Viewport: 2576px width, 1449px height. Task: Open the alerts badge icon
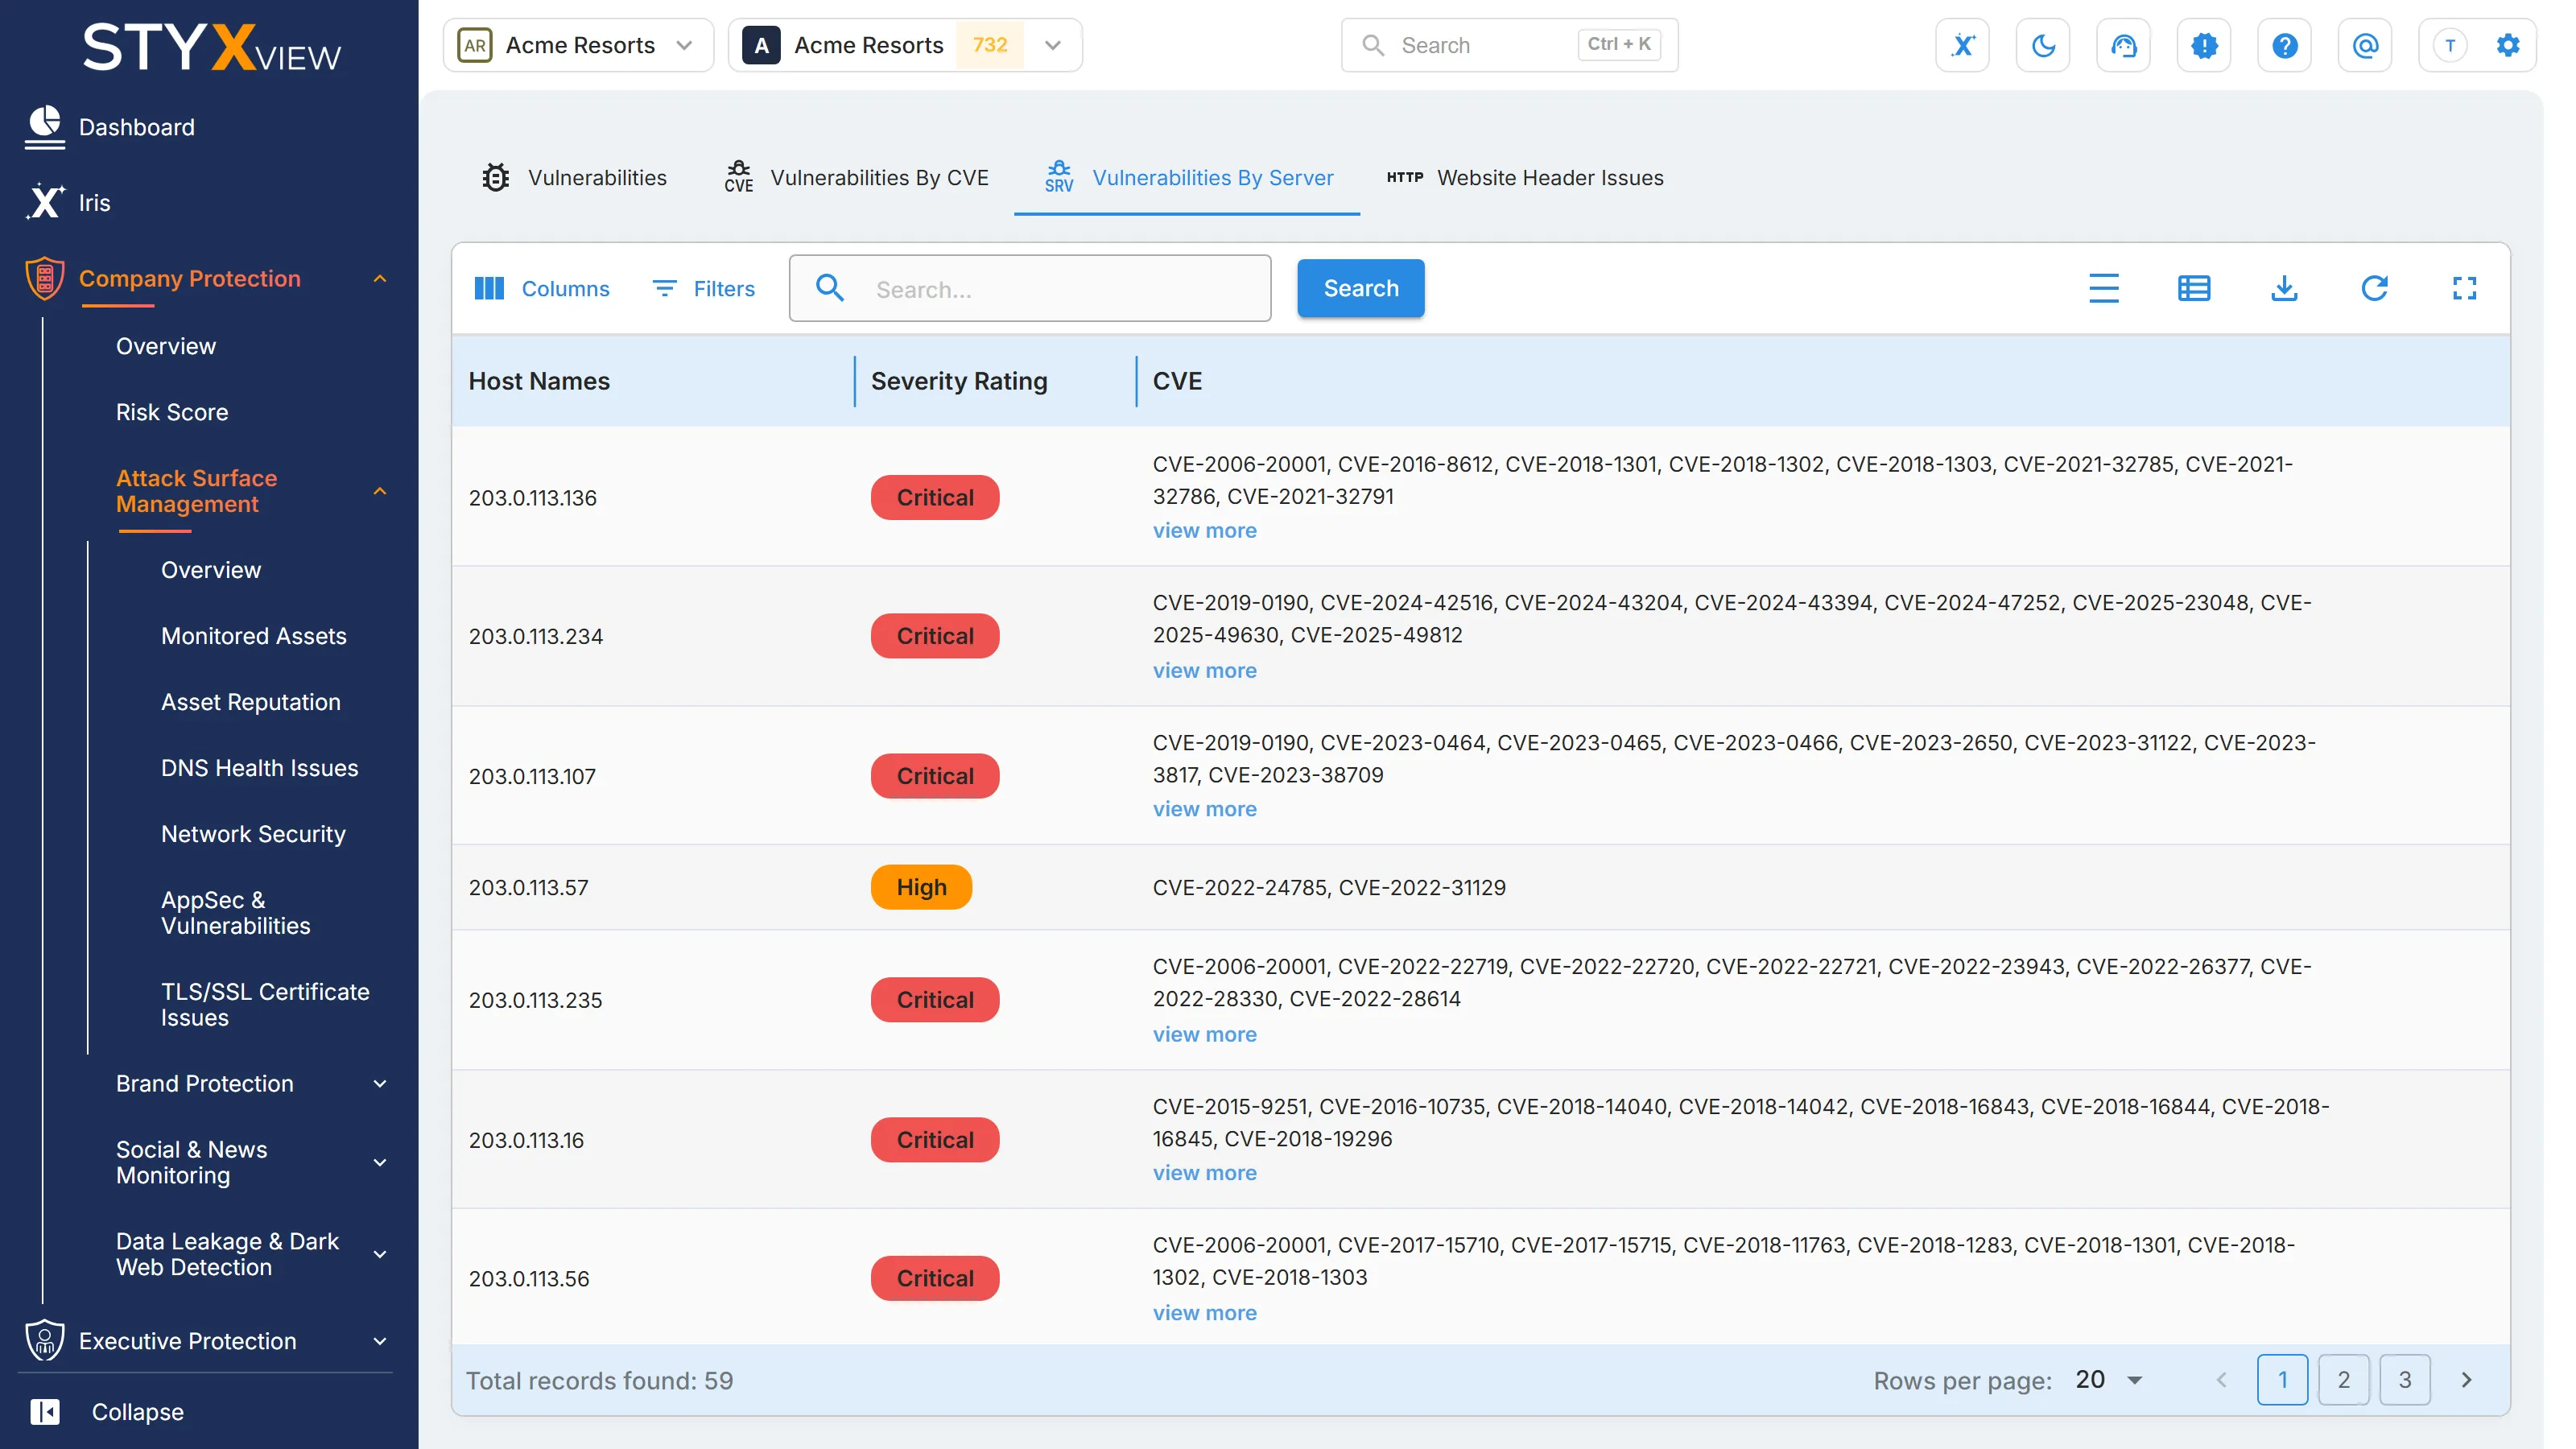[x=2204, y=45]
